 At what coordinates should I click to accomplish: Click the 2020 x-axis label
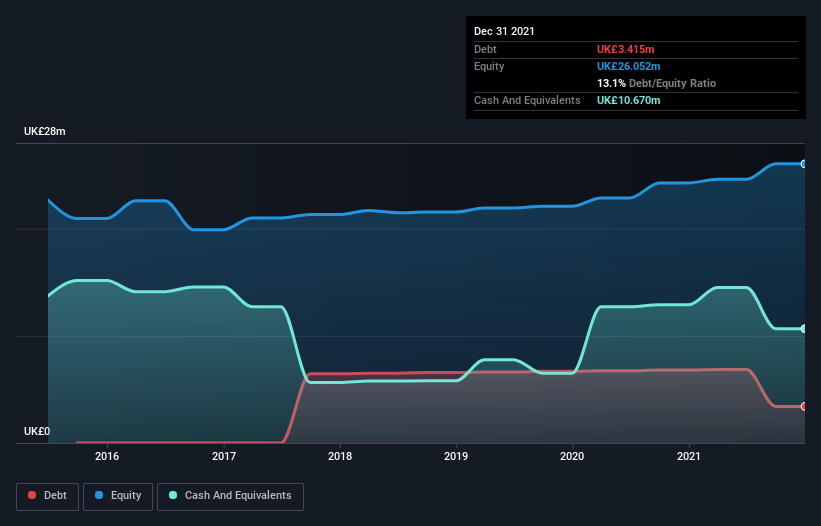click(x=572, y=456)
